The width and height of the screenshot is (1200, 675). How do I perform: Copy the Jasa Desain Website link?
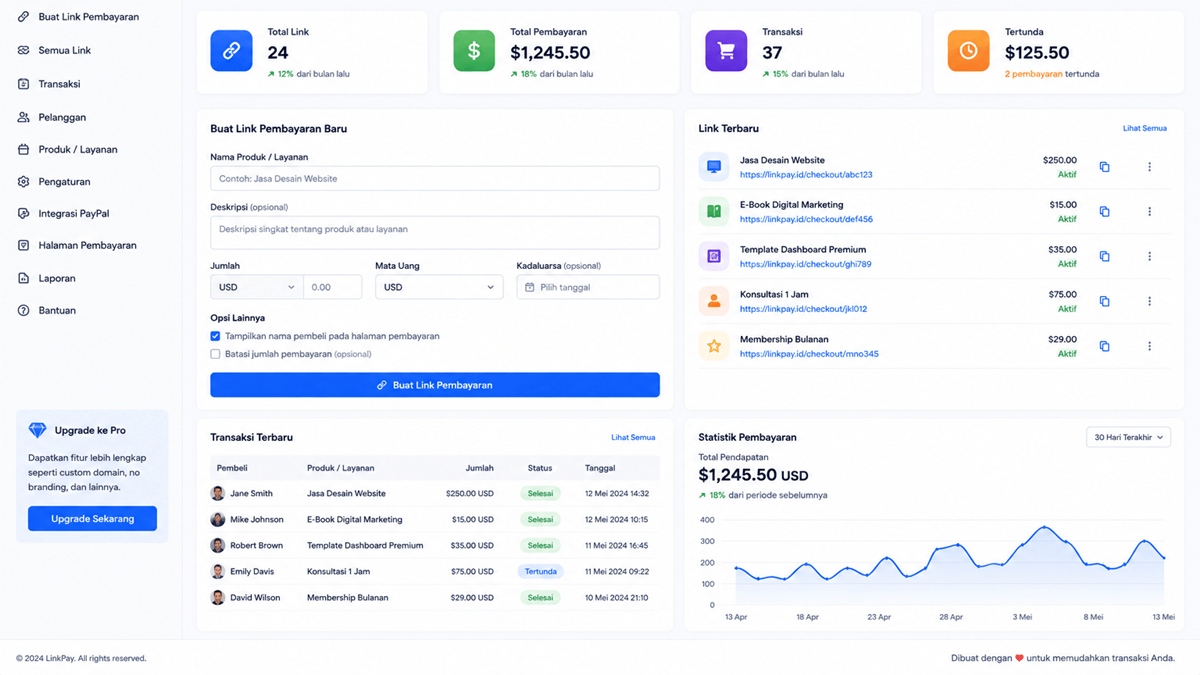(1104, 167)
